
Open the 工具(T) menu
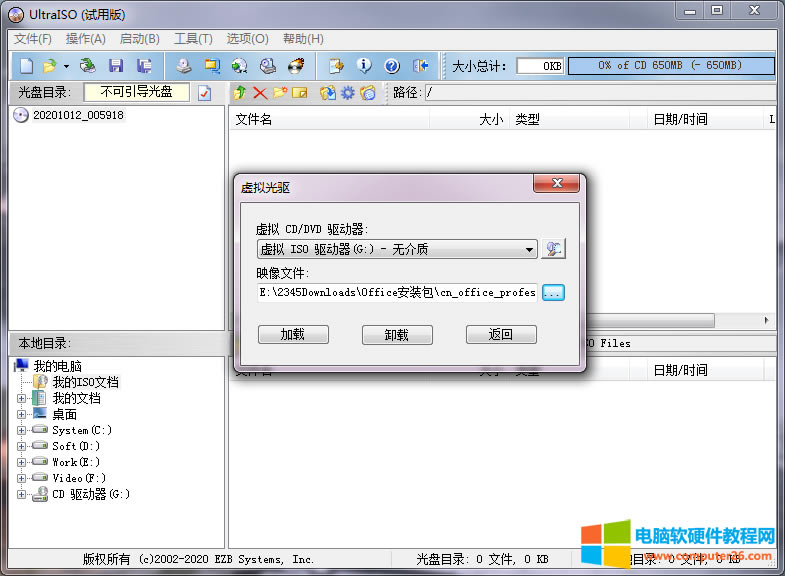pyautogui.click(x=193, y=38)
